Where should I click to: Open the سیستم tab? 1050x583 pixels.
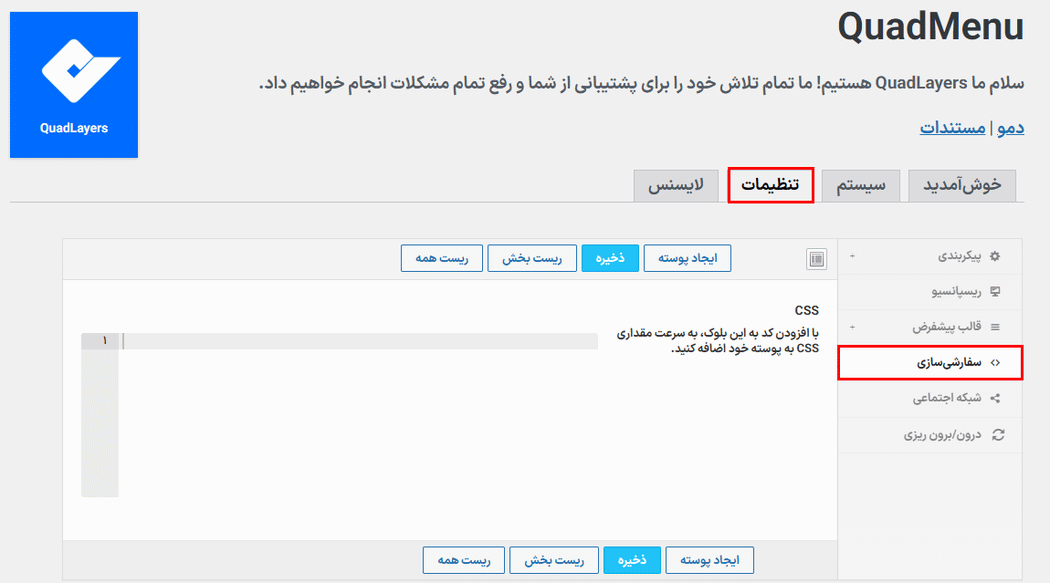(860, 185)
